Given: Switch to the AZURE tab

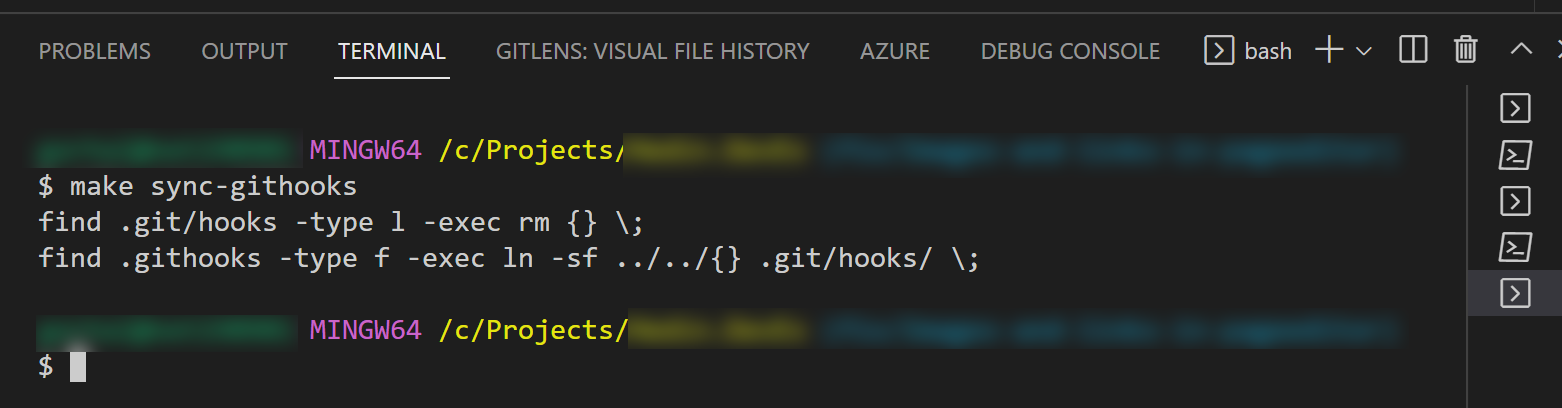Looking at the screenshot, I should [x=895, y=51].
